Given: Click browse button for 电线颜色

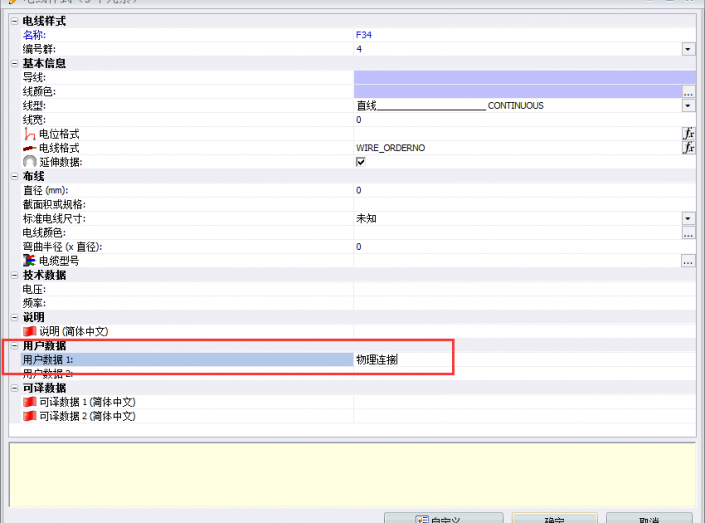Looking at the screenshot, I should pyautogui.click(x=688, y=233).
